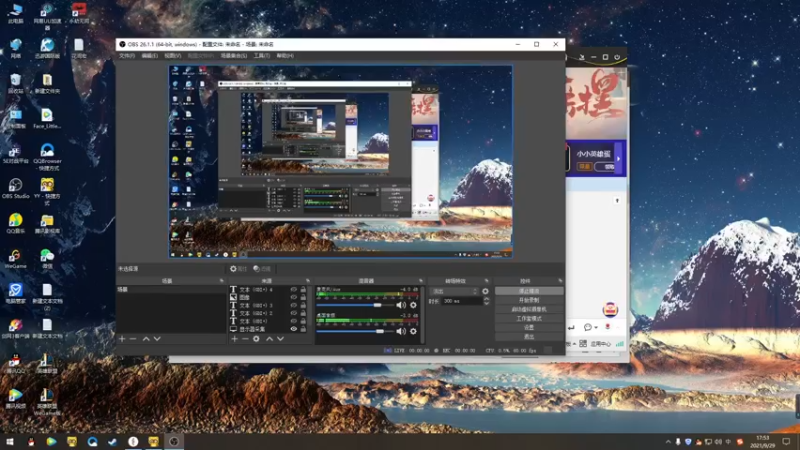Toggle visibility of 显示器采集 source

tap(293, 329)
